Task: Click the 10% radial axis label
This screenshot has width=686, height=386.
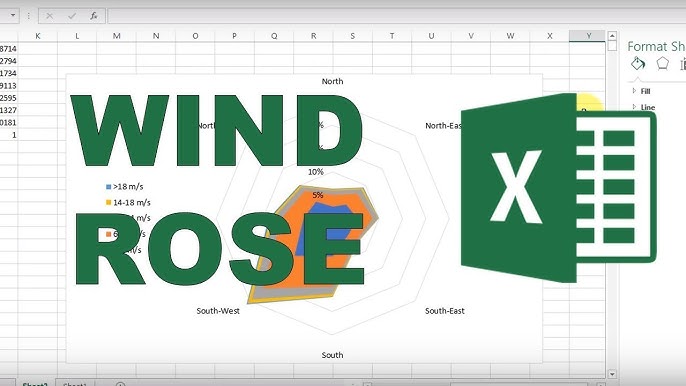Action: click(x=316, y=172)
